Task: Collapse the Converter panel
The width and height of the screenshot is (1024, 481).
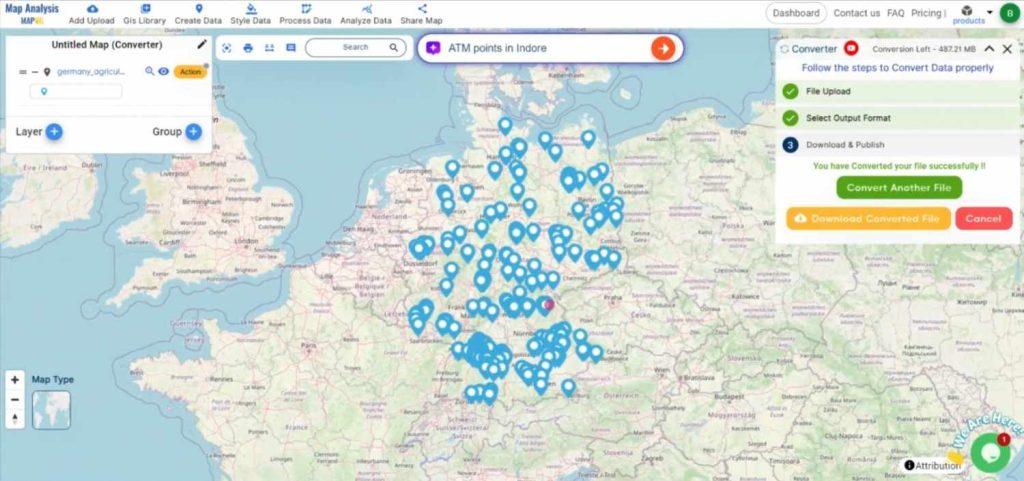Action: [x=989, y=48]
